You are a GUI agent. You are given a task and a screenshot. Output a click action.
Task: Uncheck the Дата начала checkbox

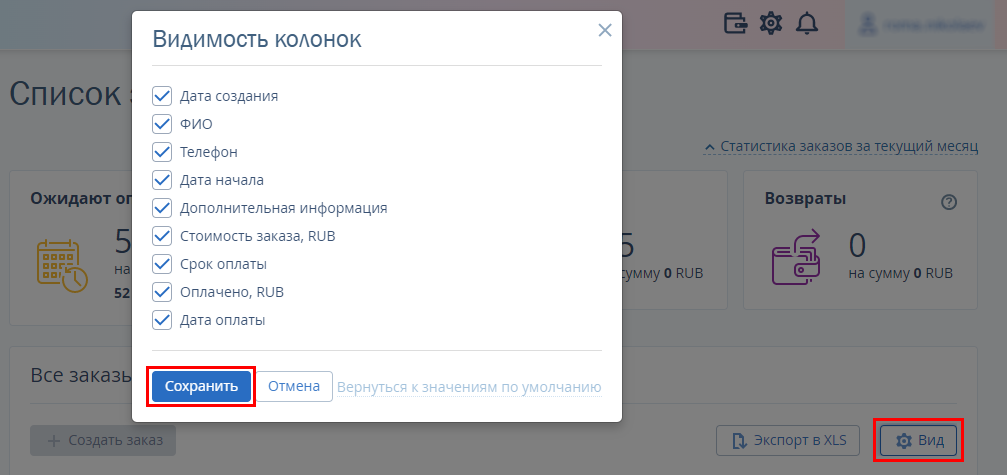tap(162, 180)
